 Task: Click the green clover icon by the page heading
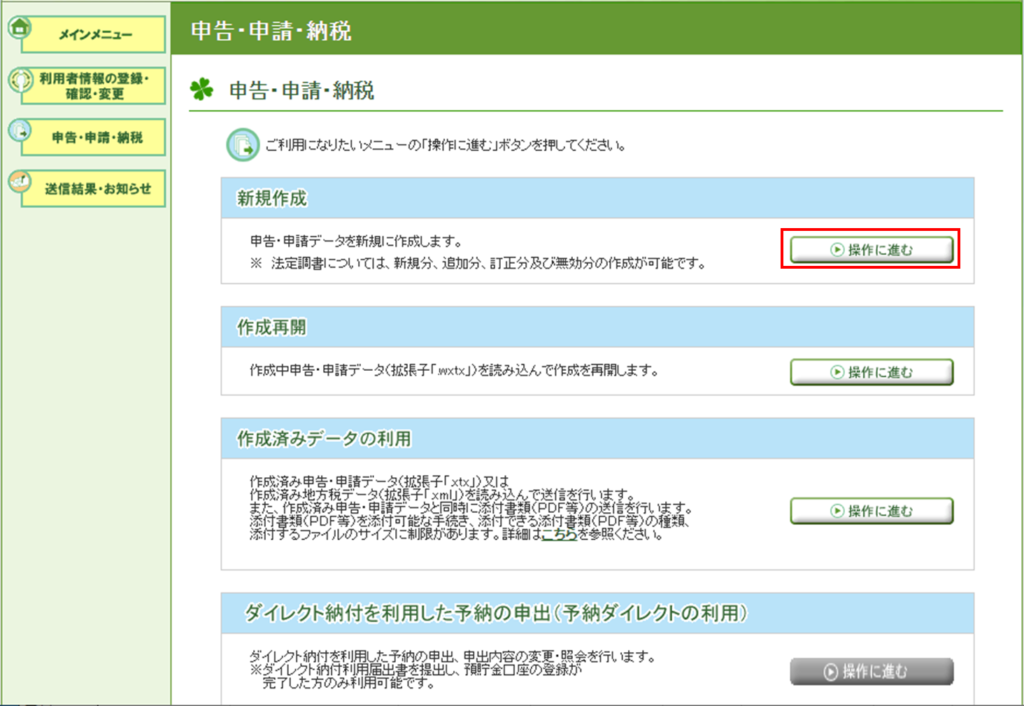202,91
